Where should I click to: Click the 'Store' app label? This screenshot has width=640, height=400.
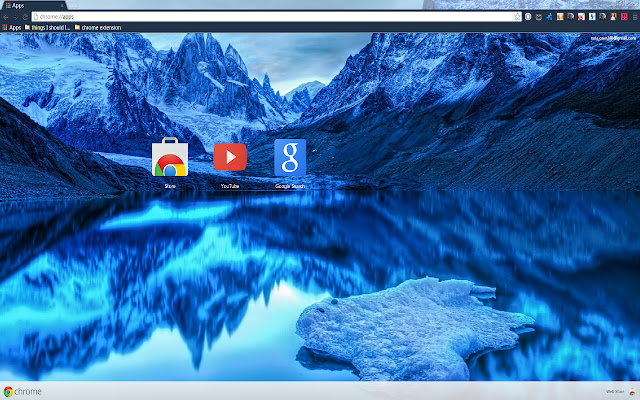click(x=170, y=186)
